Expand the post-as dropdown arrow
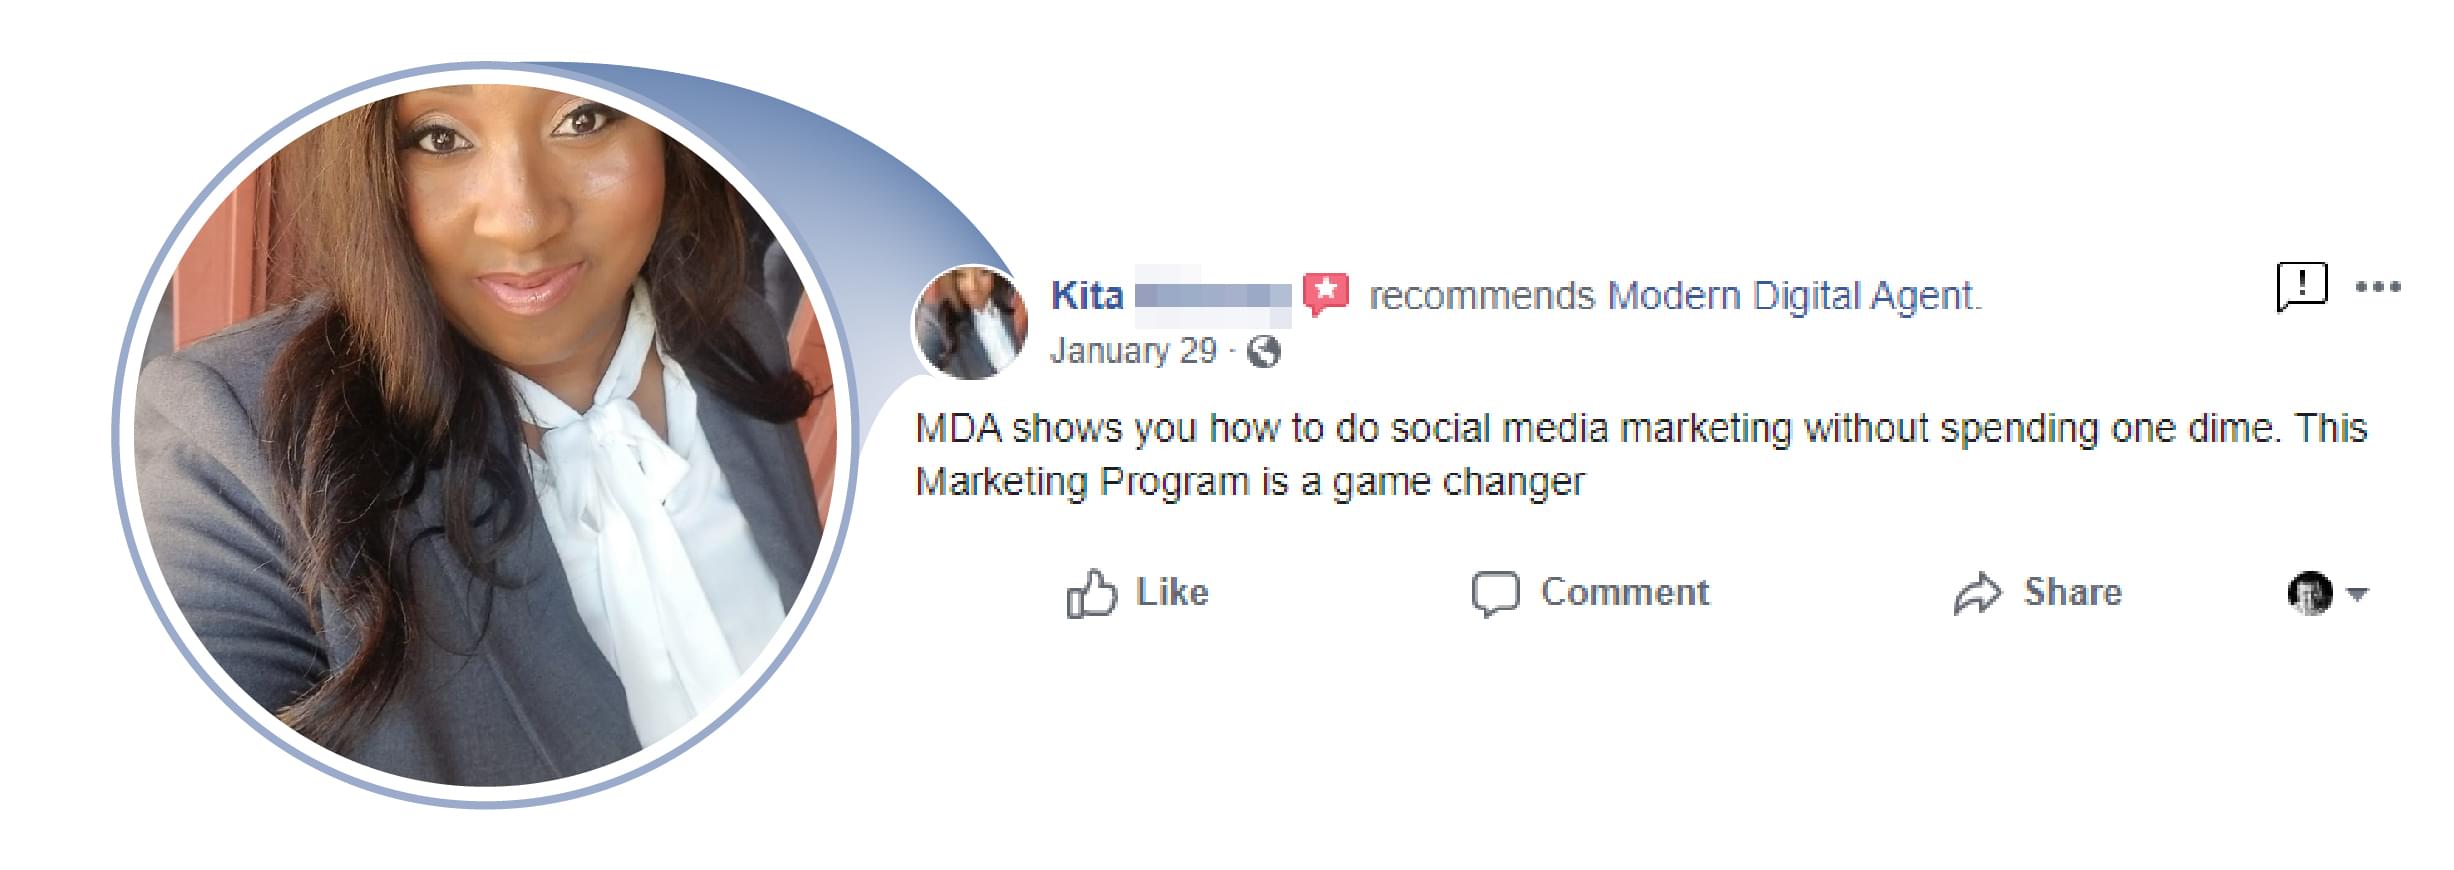2454x870 pixels. click(x=2357, y=594)
